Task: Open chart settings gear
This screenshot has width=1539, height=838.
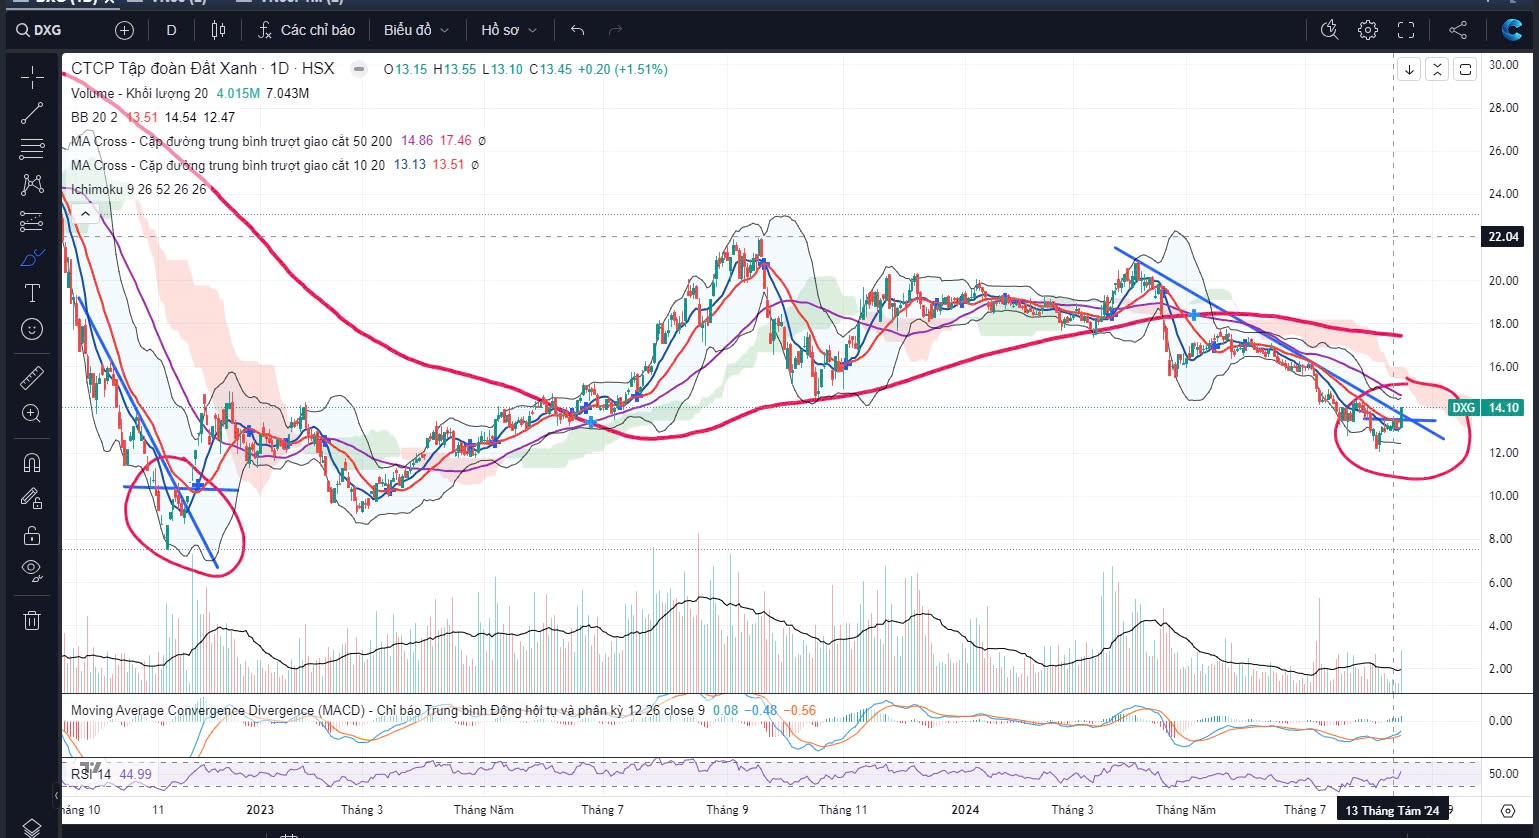Action: click(x=1367, y=30)
